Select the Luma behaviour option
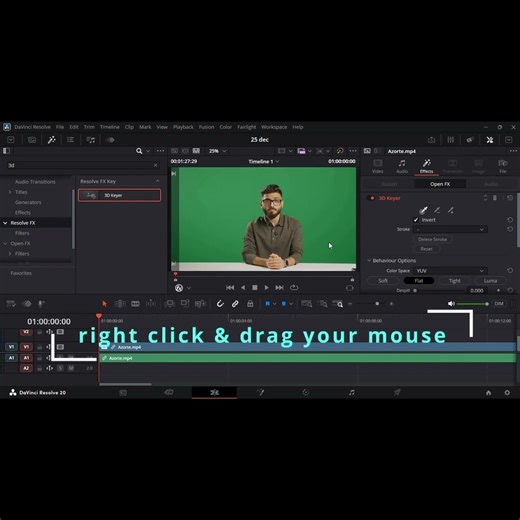Screen dimensions: 520x520 coord(490,281)
